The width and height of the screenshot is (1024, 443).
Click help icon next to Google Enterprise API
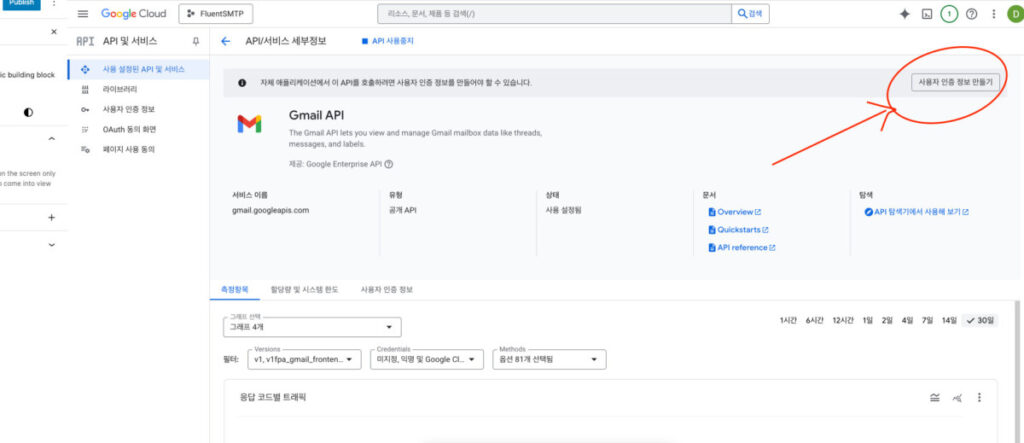[x=389, y=165]
